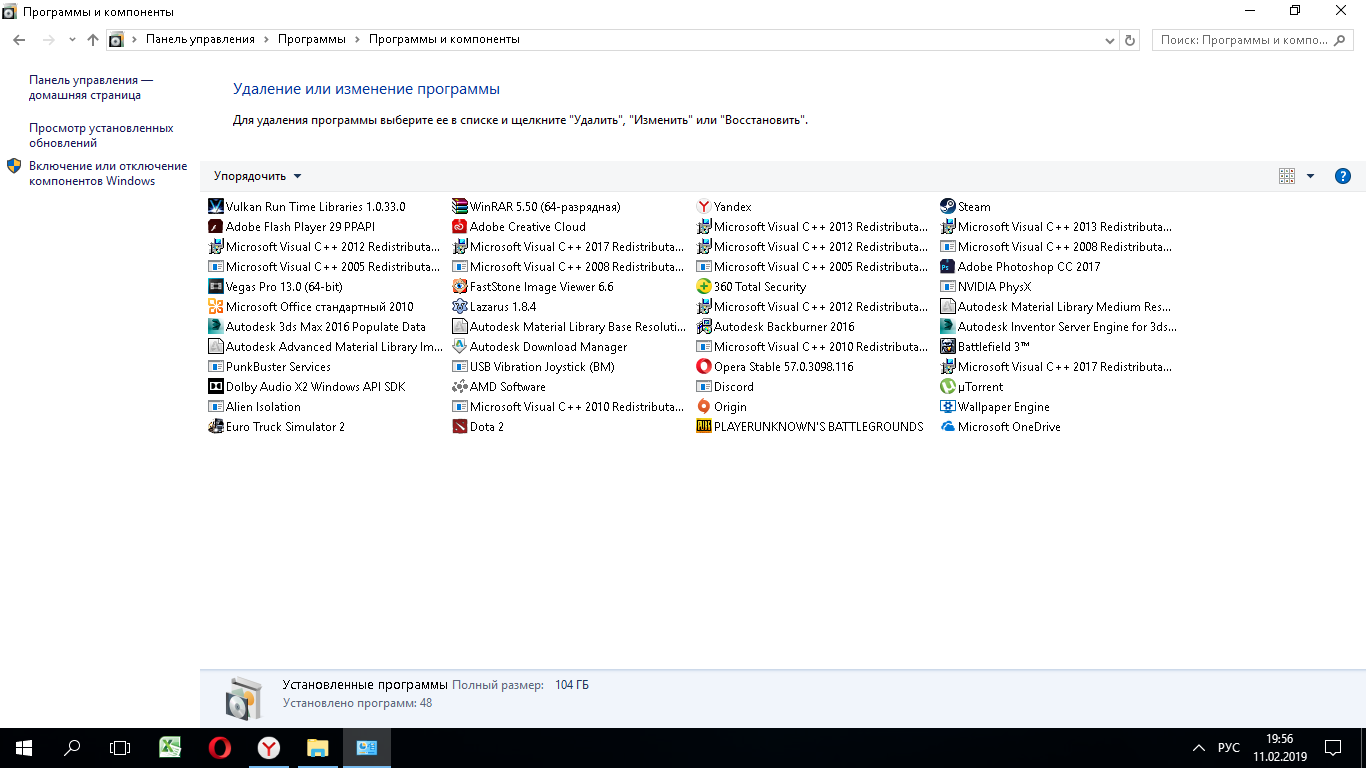Refresh the address bar

[1131, 40]
